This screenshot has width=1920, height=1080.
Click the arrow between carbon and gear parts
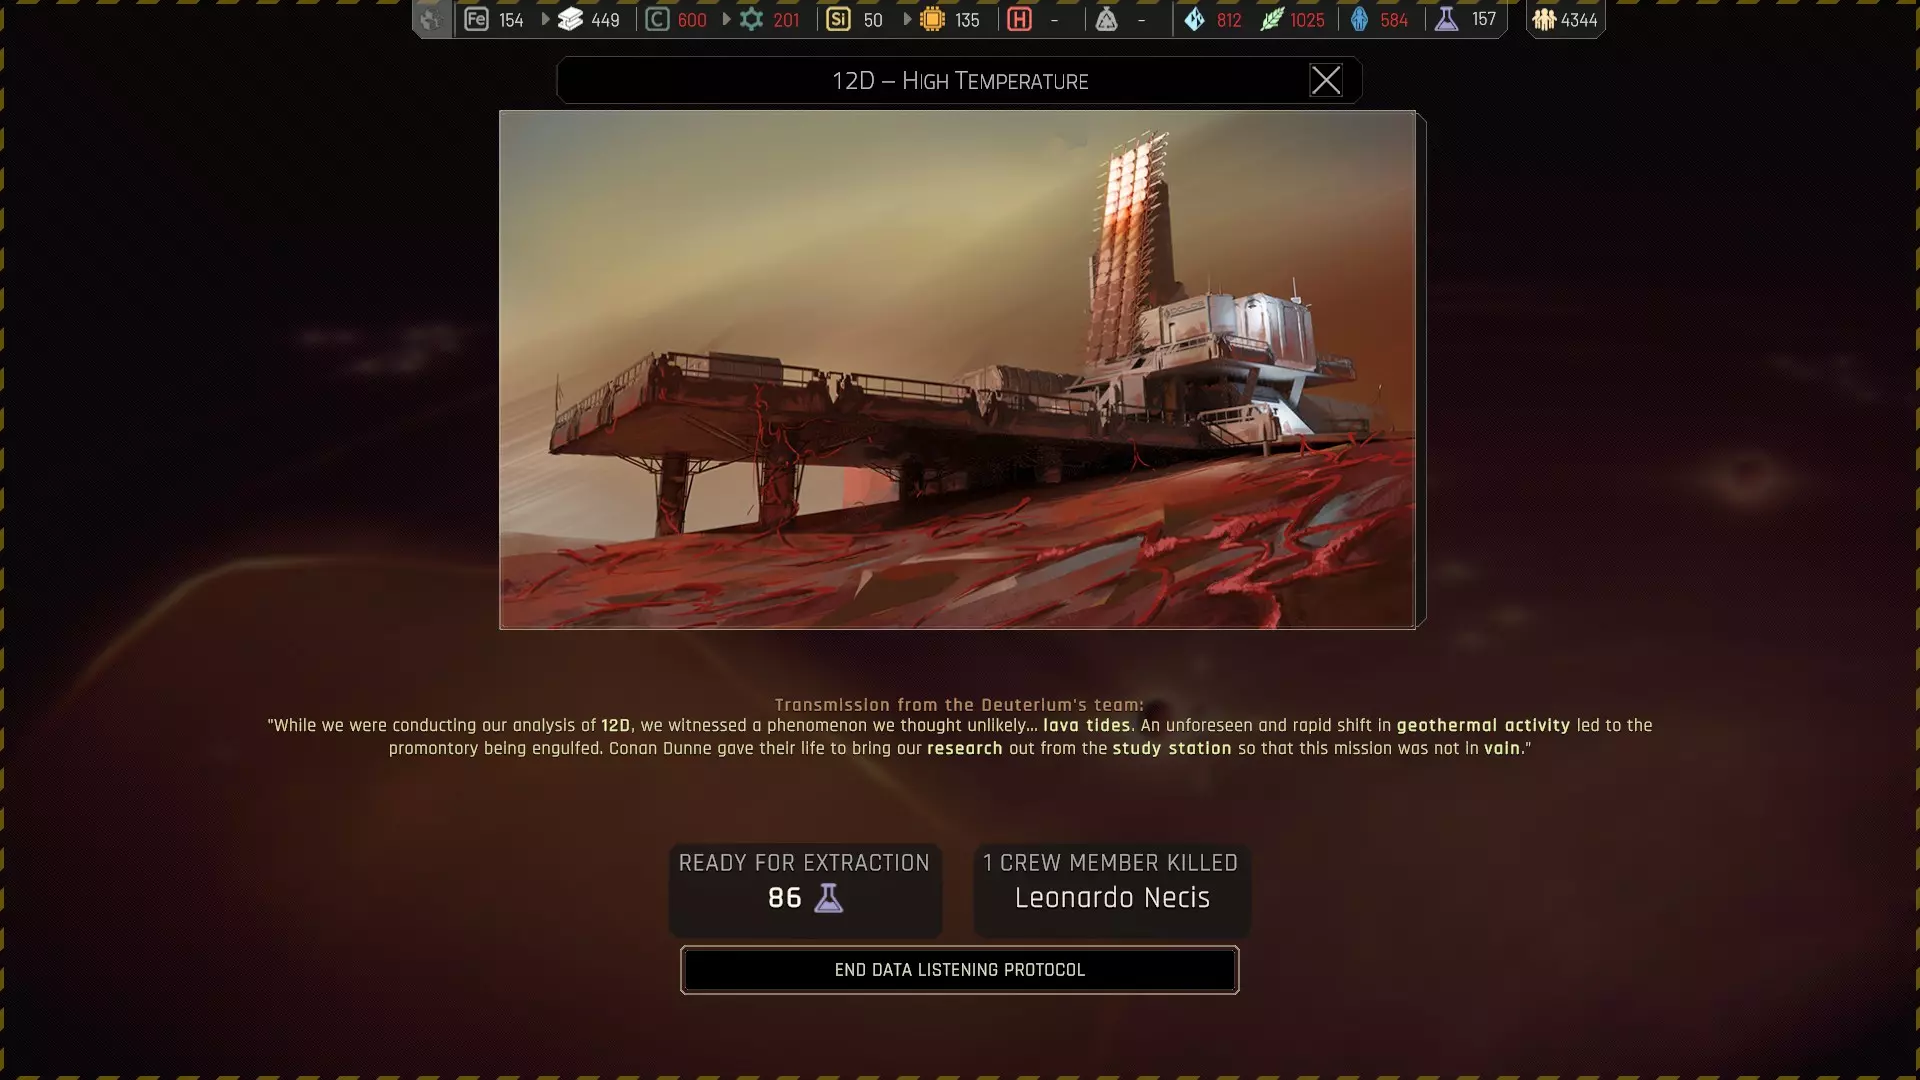click(x=726, y=19)
